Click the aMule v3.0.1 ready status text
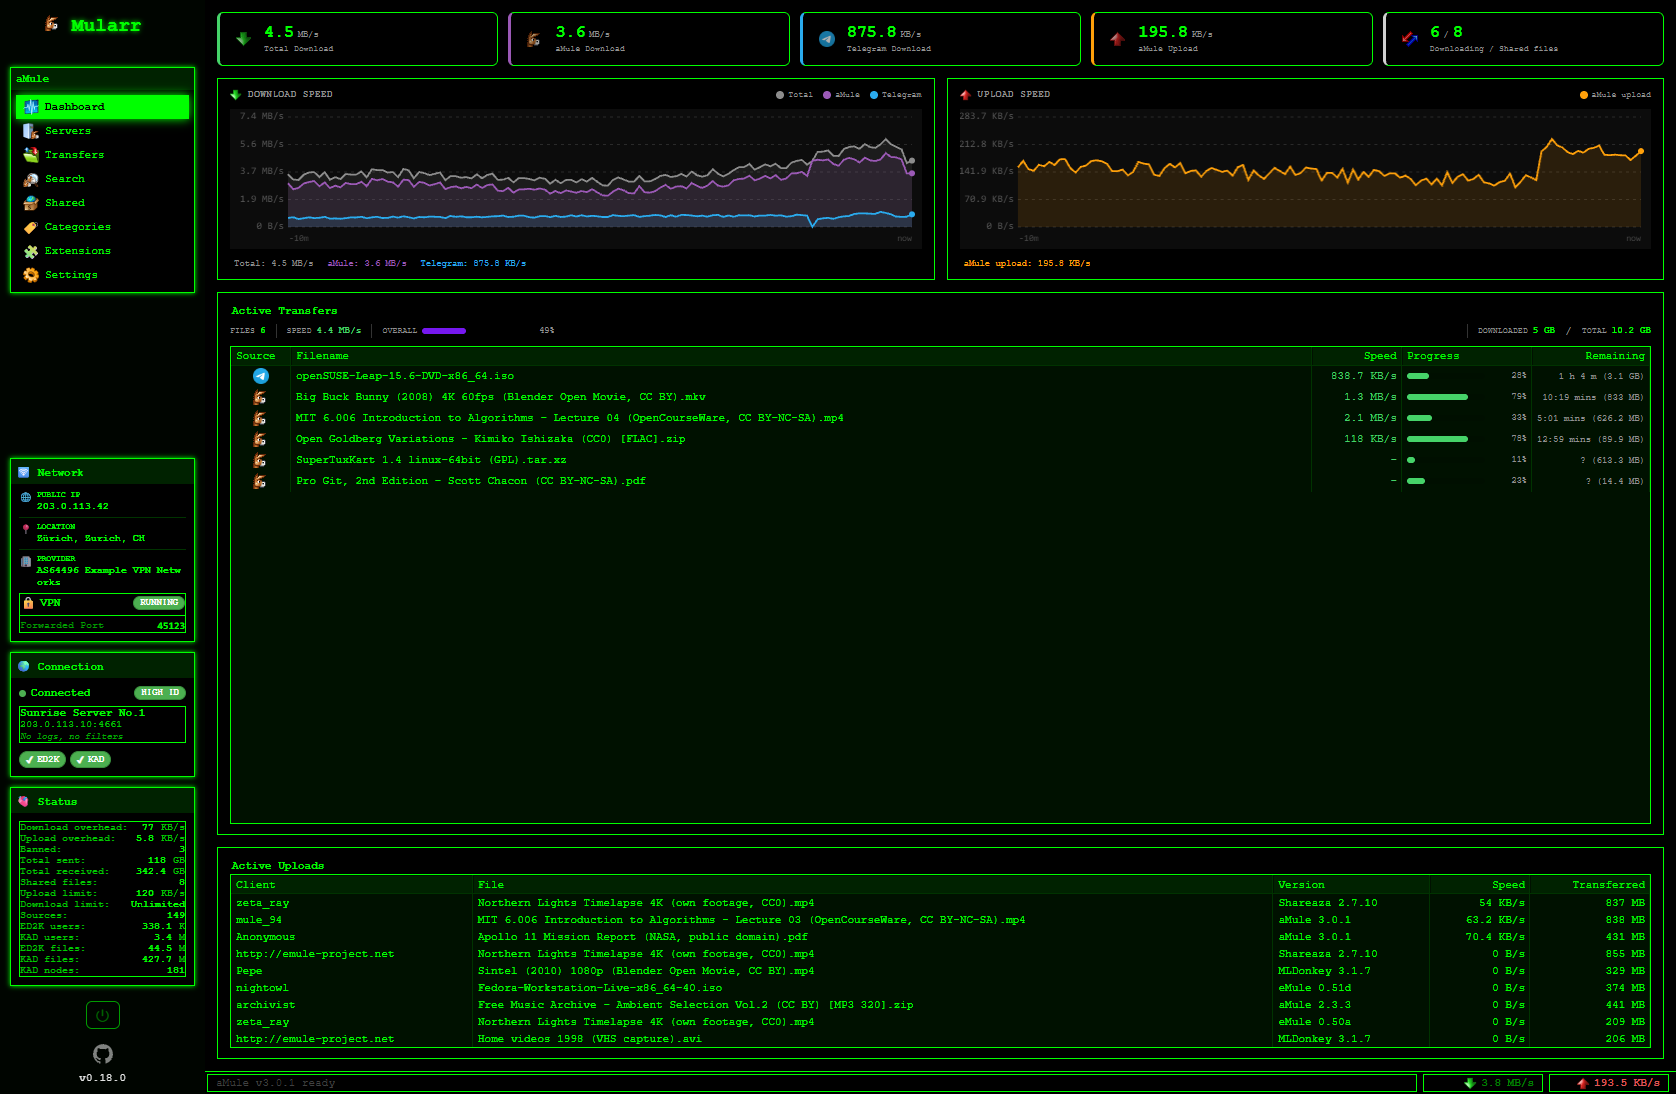Image resolution: width=1676 pixels, height=1094 pixels. 276,1083
